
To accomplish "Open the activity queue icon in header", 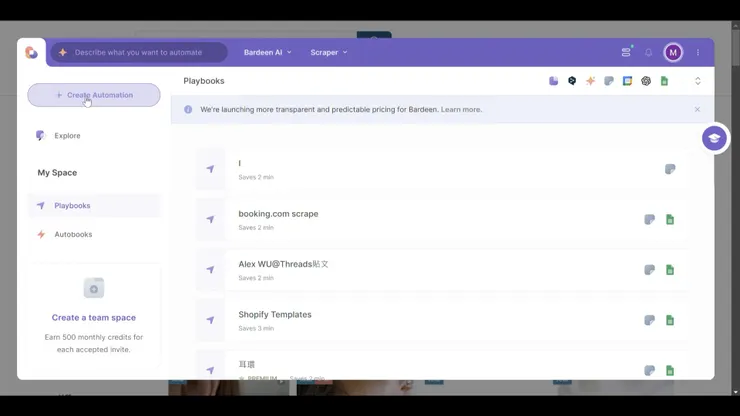I will [626, 52].
